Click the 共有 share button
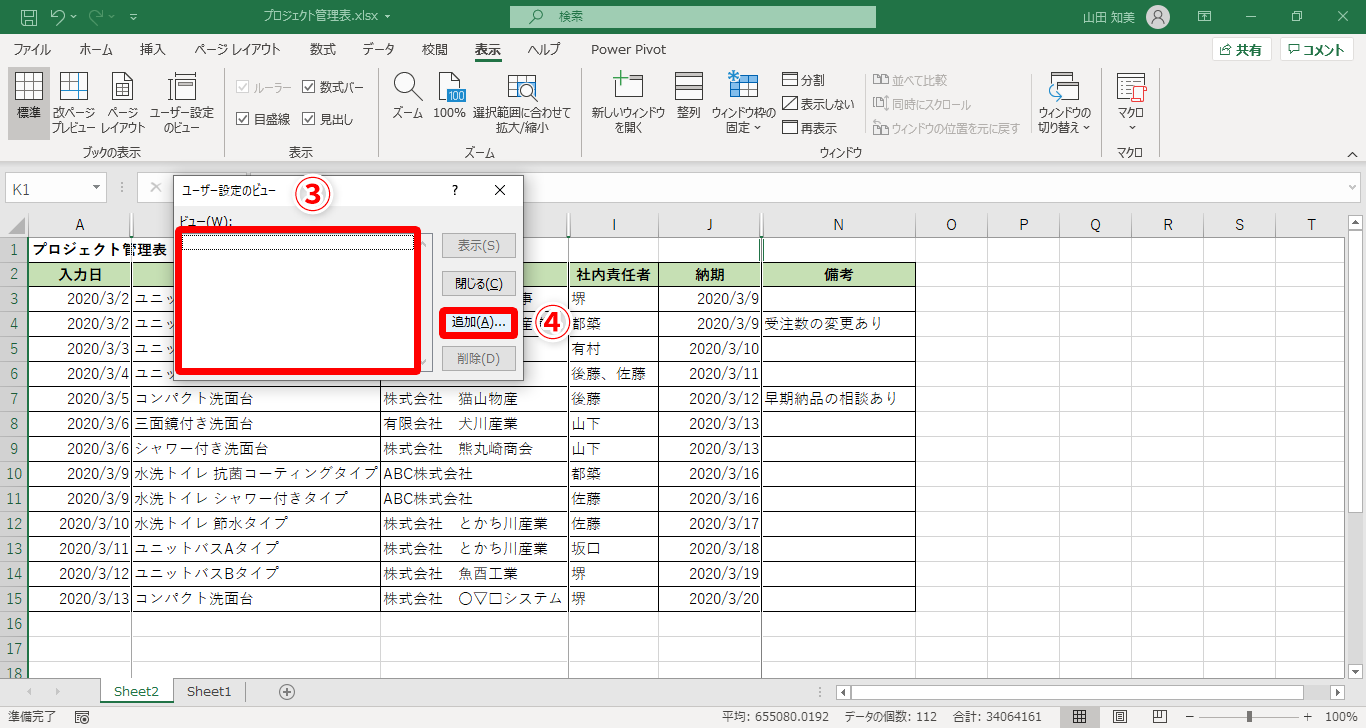Viewport: 1366px width, 728px height. (1241, 50)
